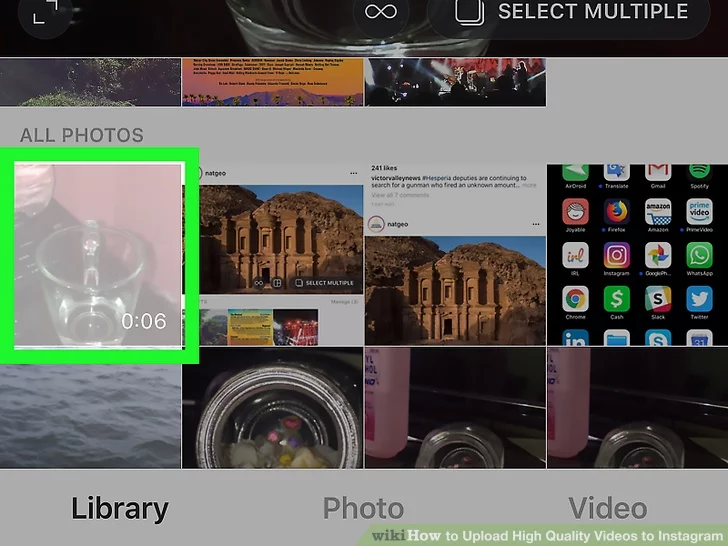This screenshot has width=728, height=546.
Task: Select the 0:06 glass mug video thumbnail
Action: point(99,255)
